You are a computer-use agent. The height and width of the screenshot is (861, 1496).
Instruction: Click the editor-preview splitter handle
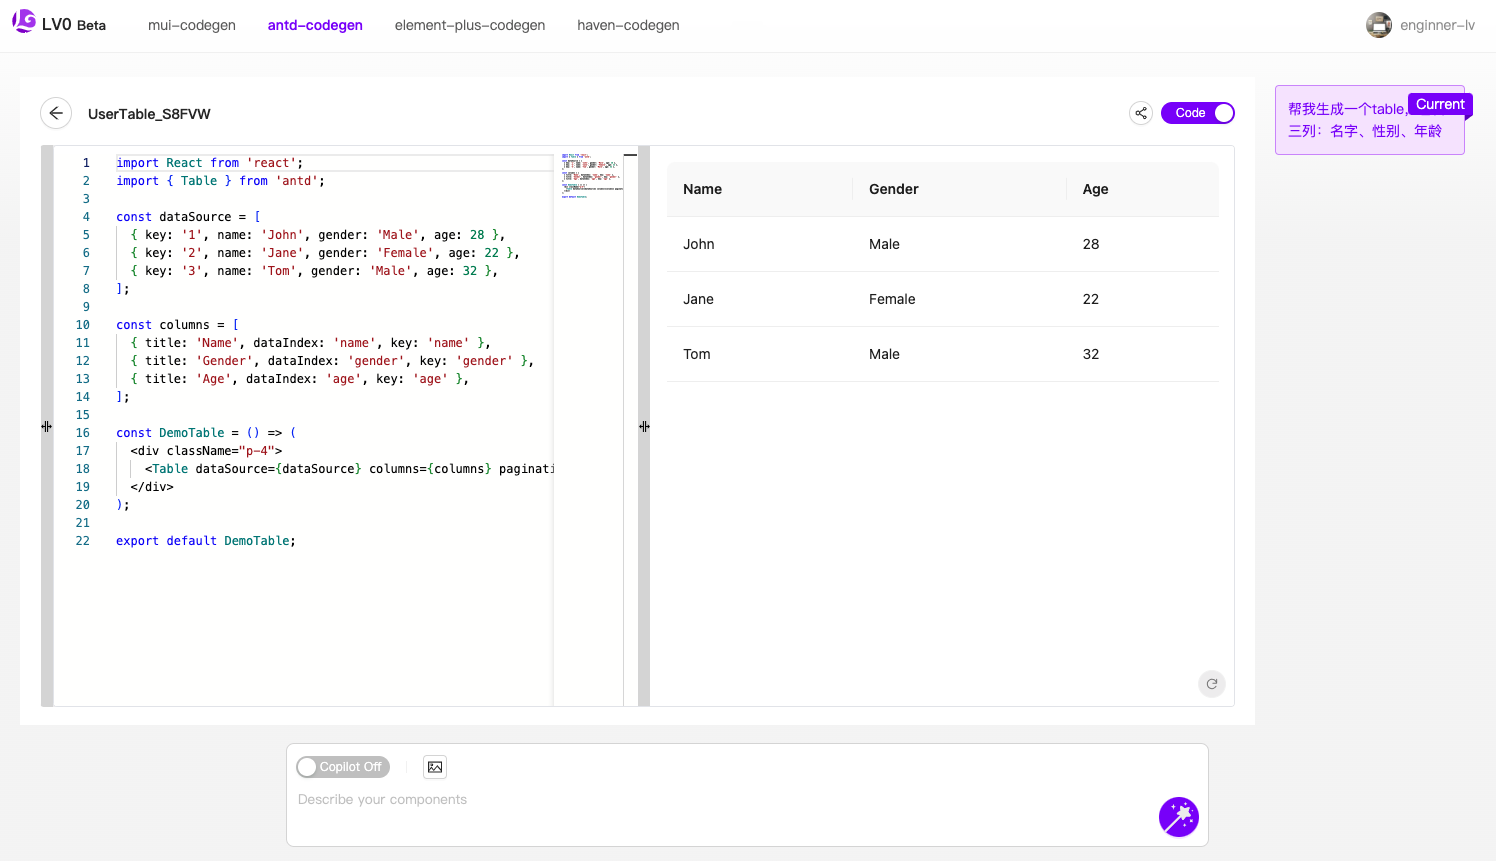point(644,426)
